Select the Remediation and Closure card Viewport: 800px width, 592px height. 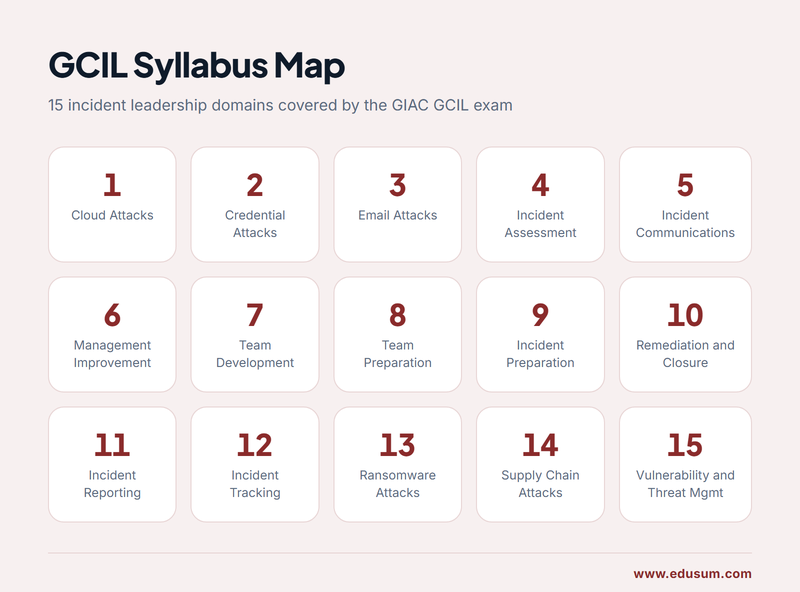point(685,335)
